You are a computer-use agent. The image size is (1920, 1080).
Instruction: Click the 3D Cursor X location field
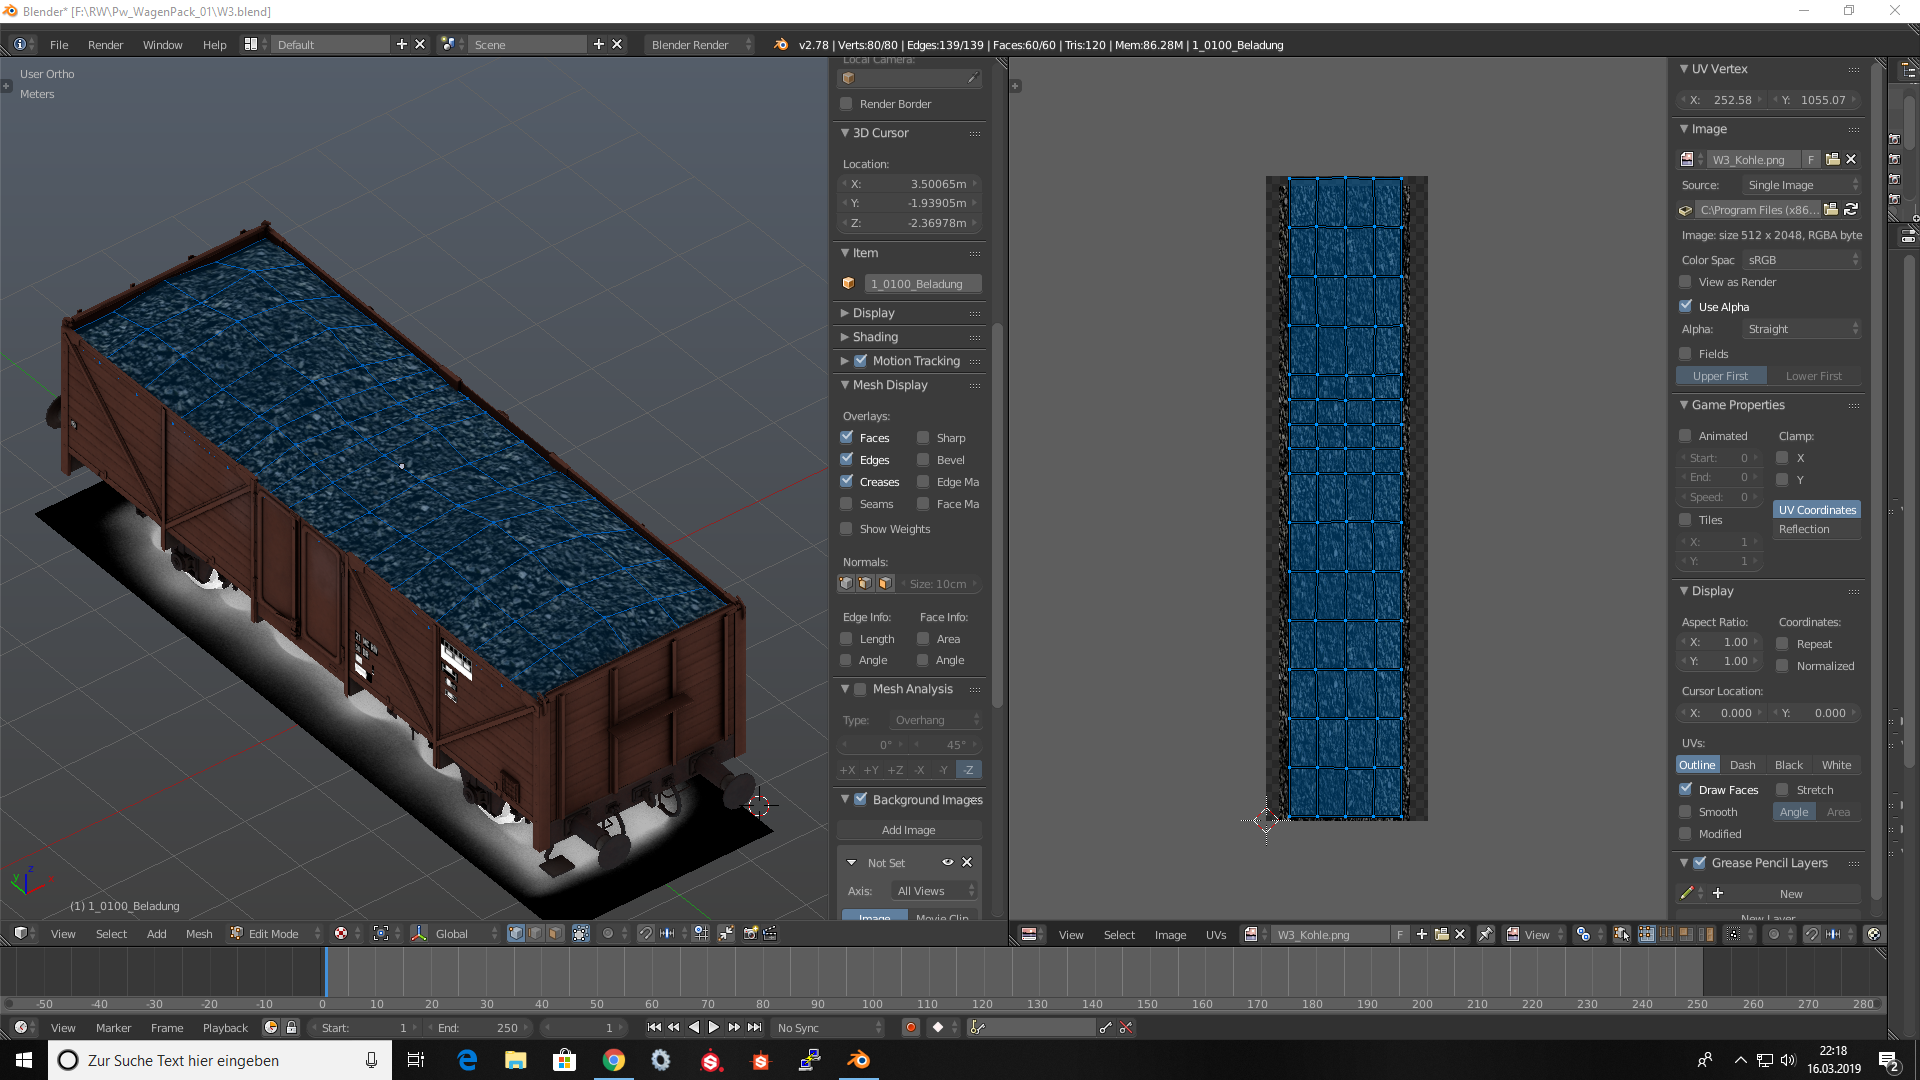pos(910,184)
